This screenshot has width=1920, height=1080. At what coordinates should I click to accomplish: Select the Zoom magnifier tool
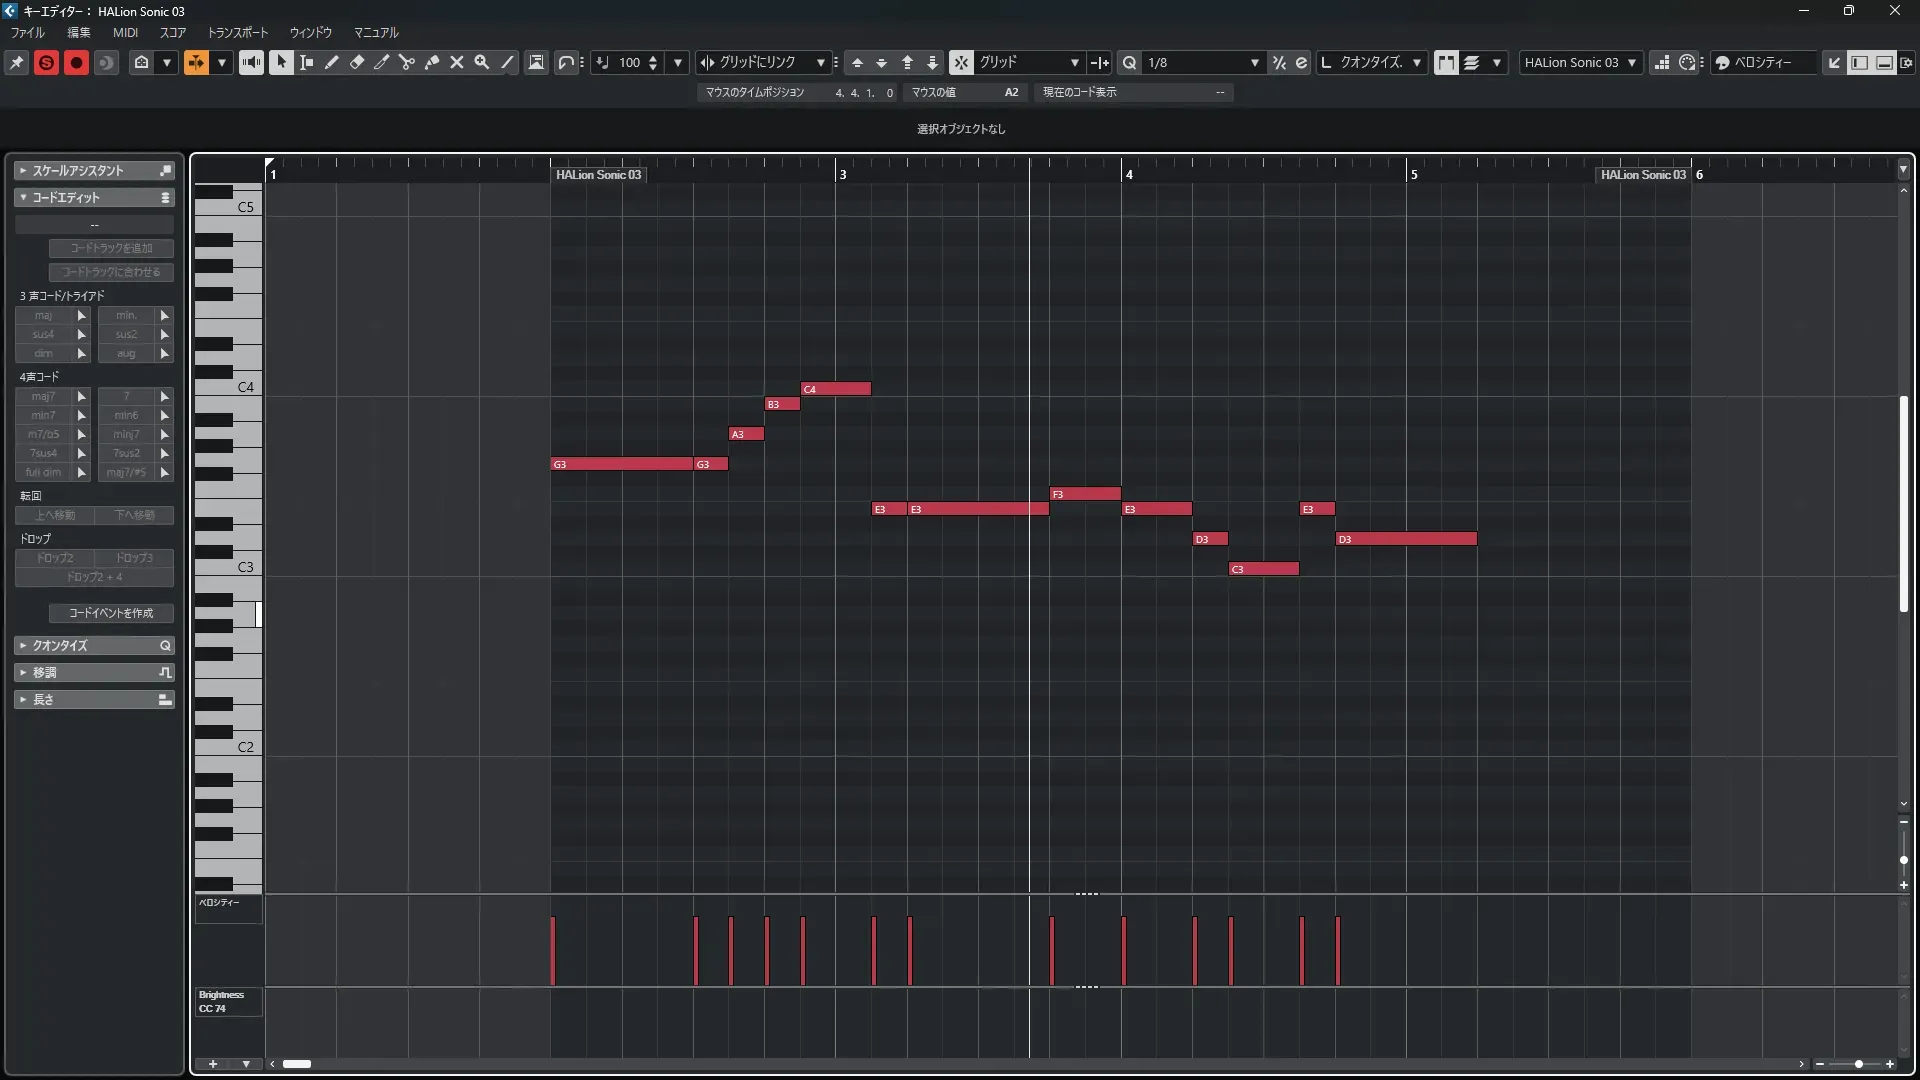(482, 62)
